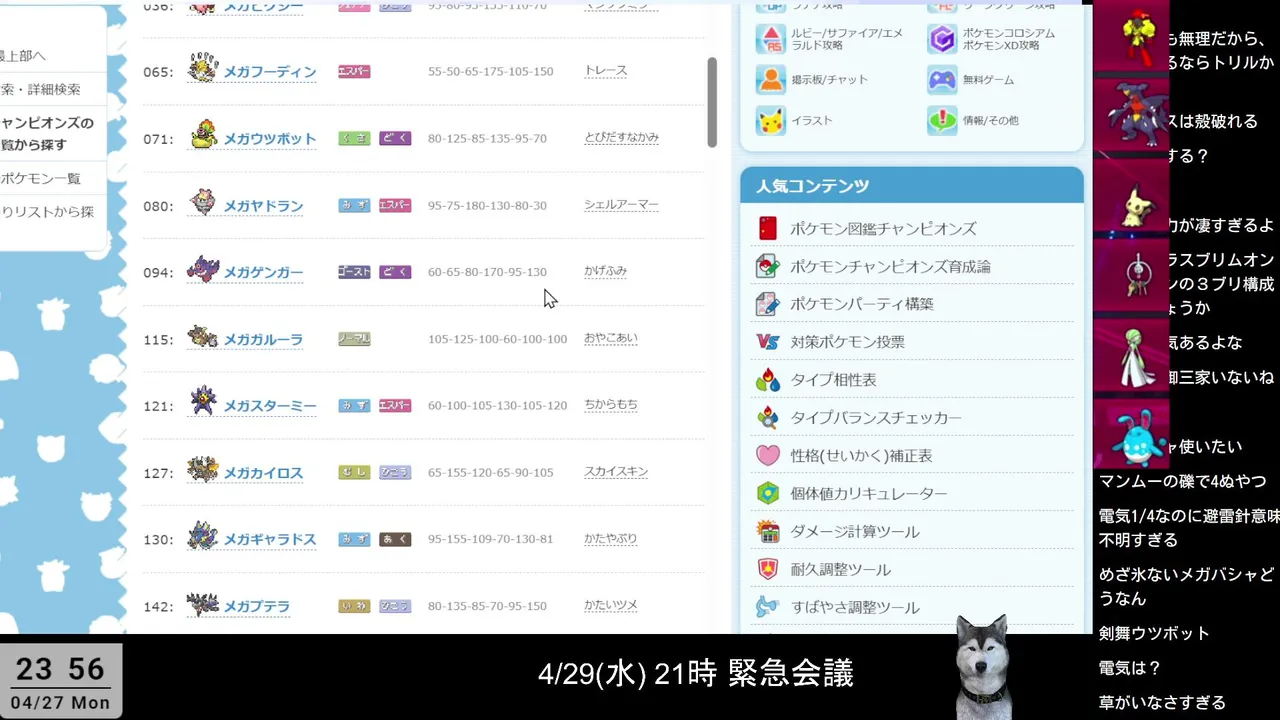Image resolution: width=1280 pixels, height=720 pixels.
Task: Click the メガフーディン sprite icon
Action: point(203,69)
